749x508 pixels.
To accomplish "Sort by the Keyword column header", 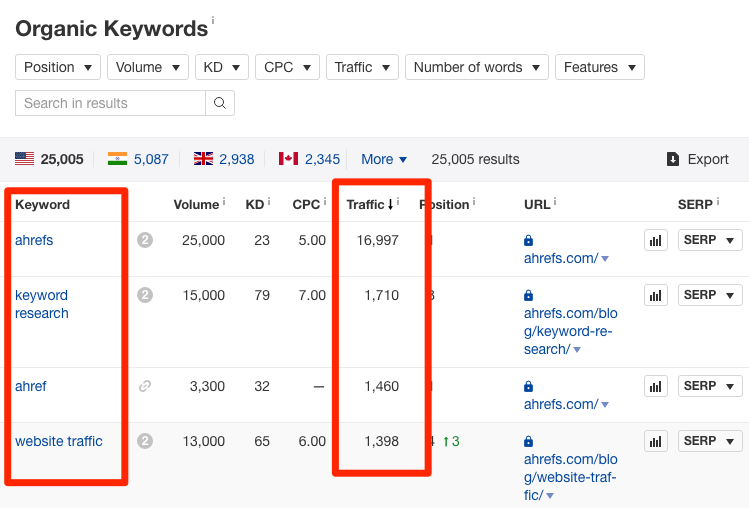I will [x=43, y=205].
